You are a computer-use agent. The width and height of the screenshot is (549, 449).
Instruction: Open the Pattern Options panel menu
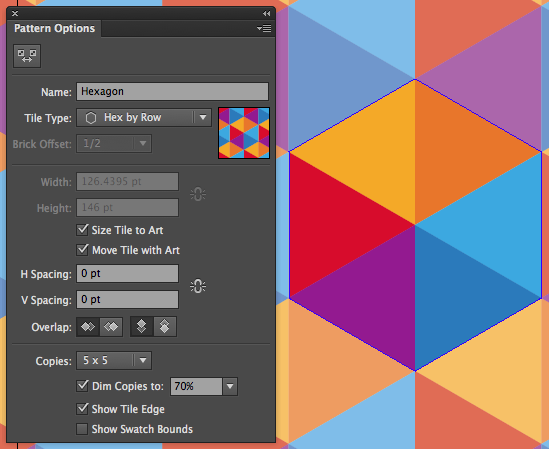[x=264, y=28]
